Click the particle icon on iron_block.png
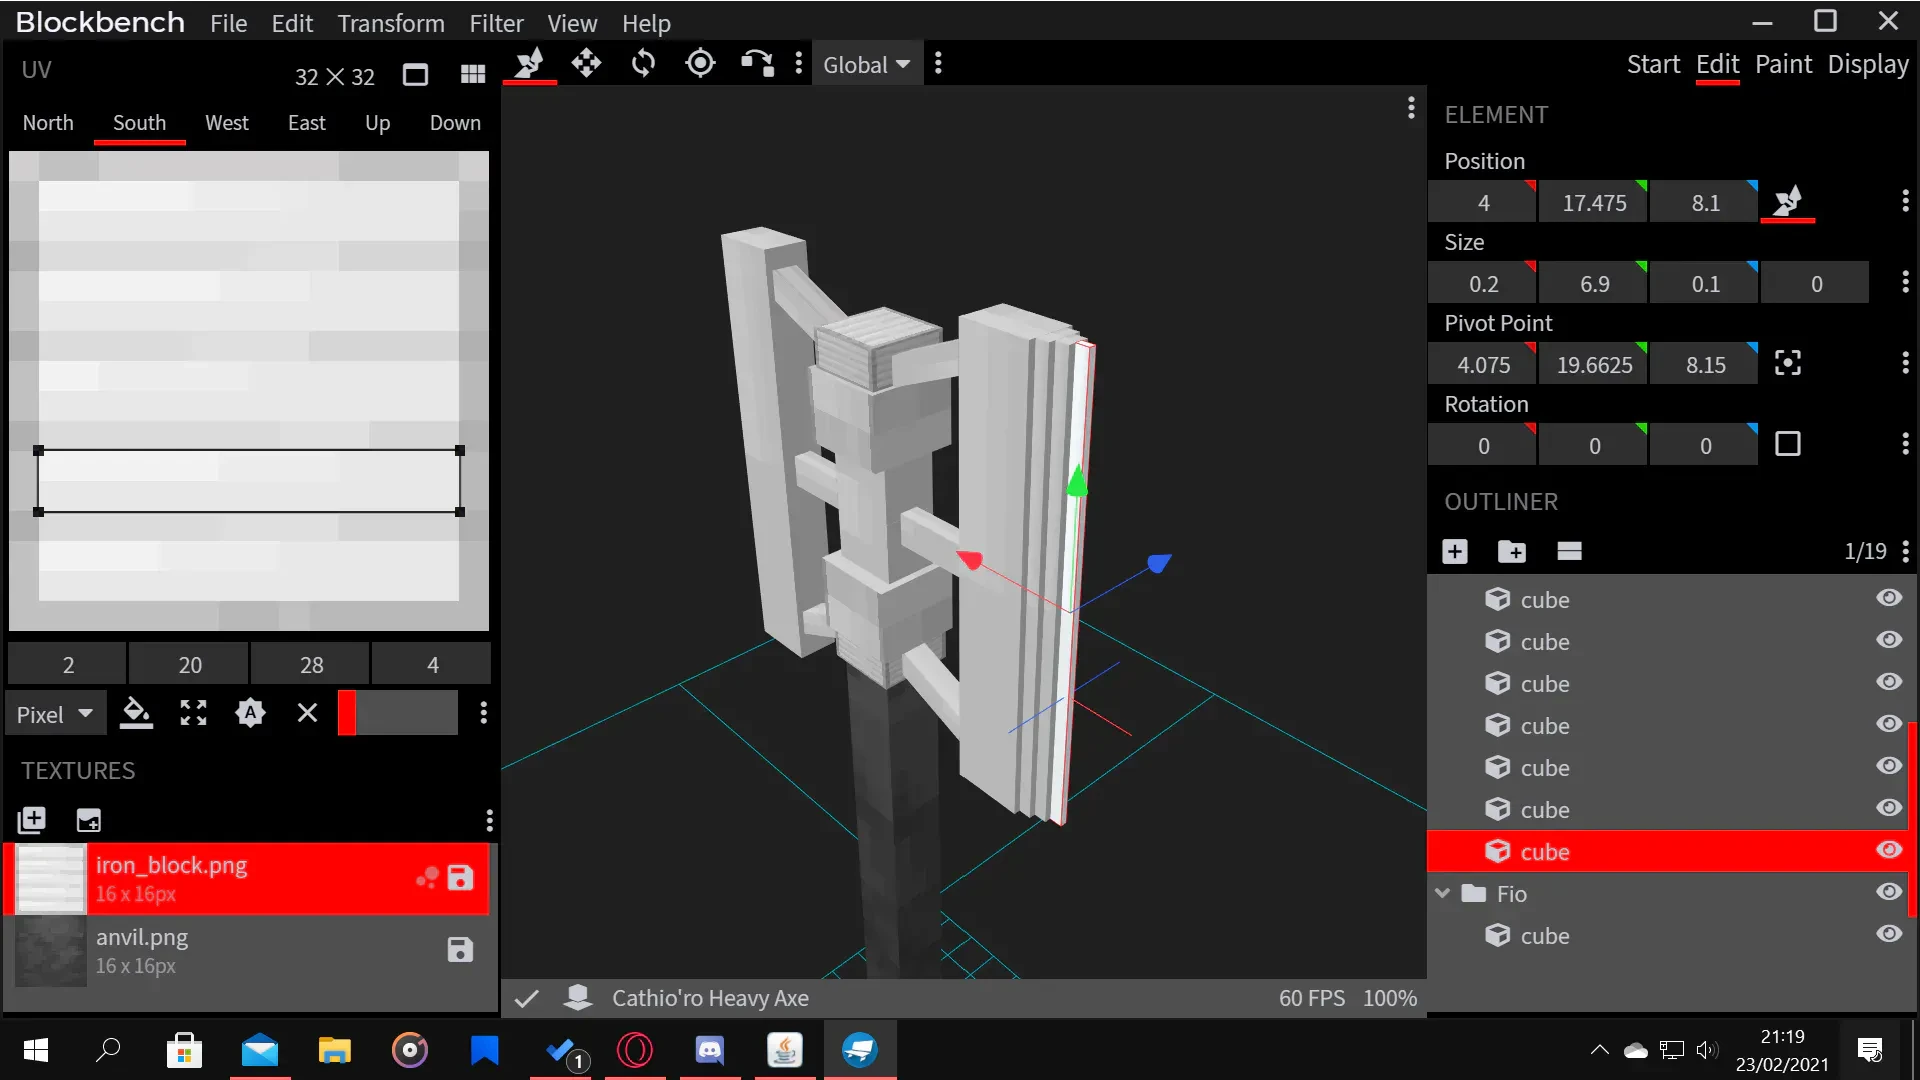Screen dimensions: 1920x1080 (x=427, y=878)
